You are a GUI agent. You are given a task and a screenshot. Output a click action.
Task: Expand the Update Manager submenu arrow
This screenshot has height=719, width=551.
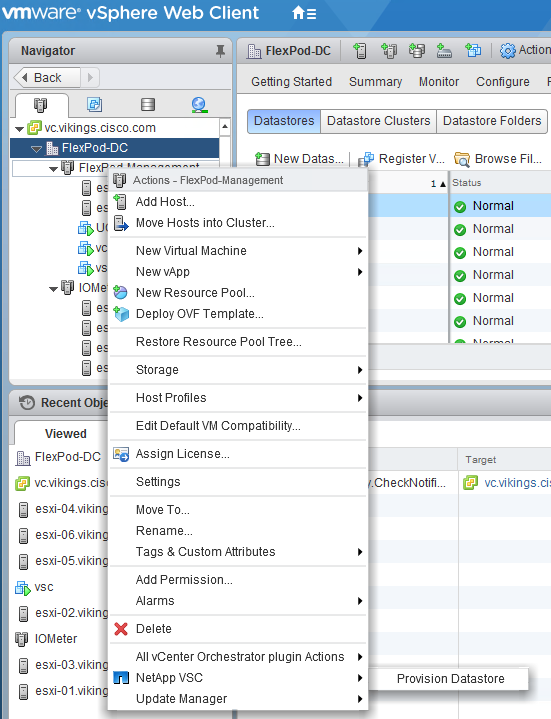point(360,699)
